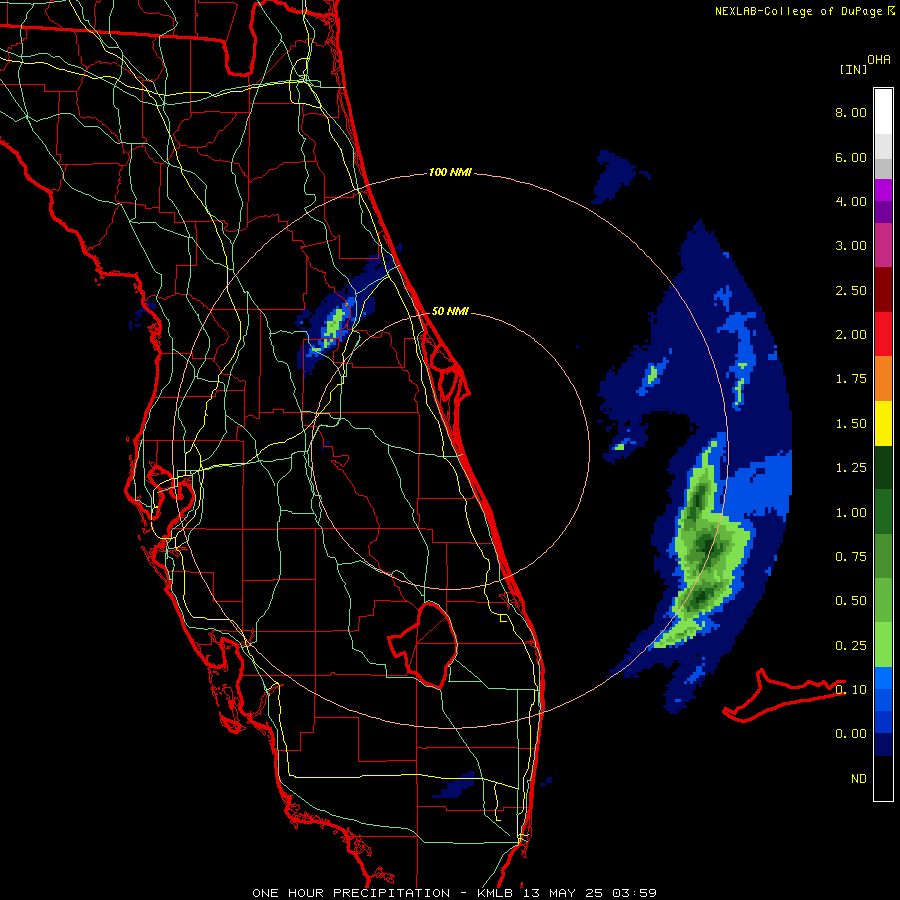
Task: Click the 0.10 legend value
Action: coord(851,690)
